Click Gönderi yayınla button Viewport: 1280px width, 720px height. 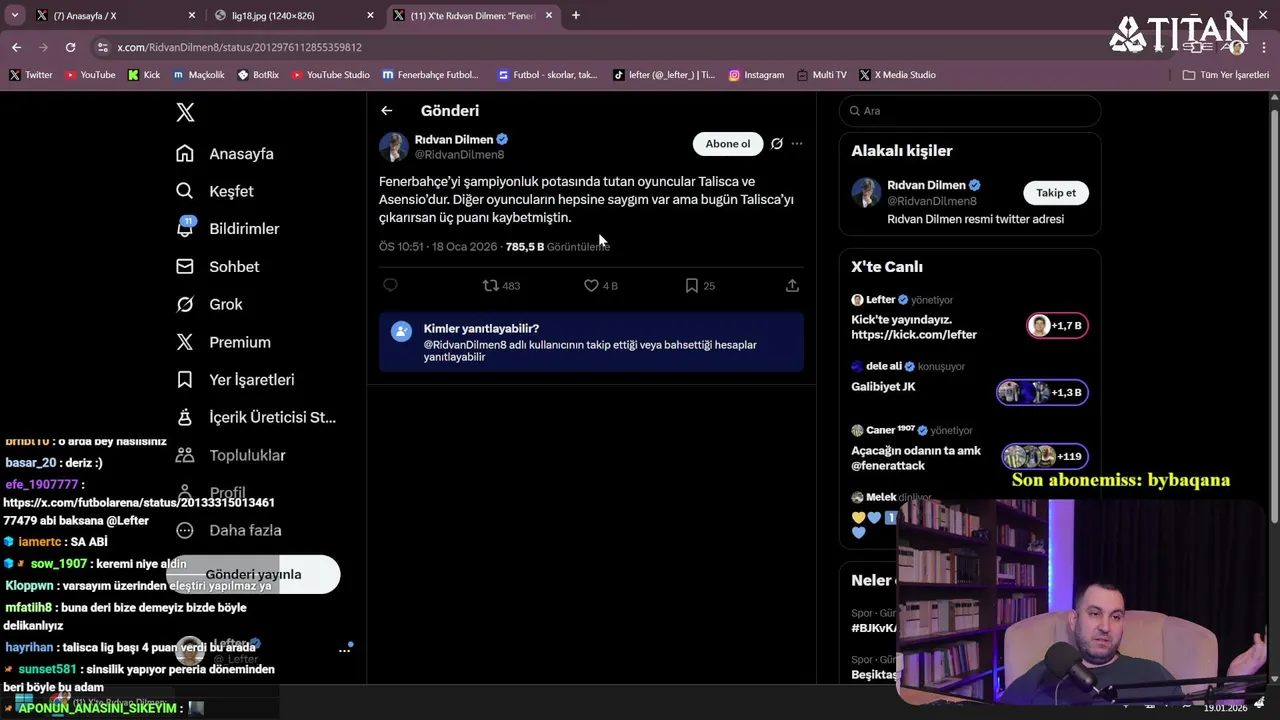point(253,575)
